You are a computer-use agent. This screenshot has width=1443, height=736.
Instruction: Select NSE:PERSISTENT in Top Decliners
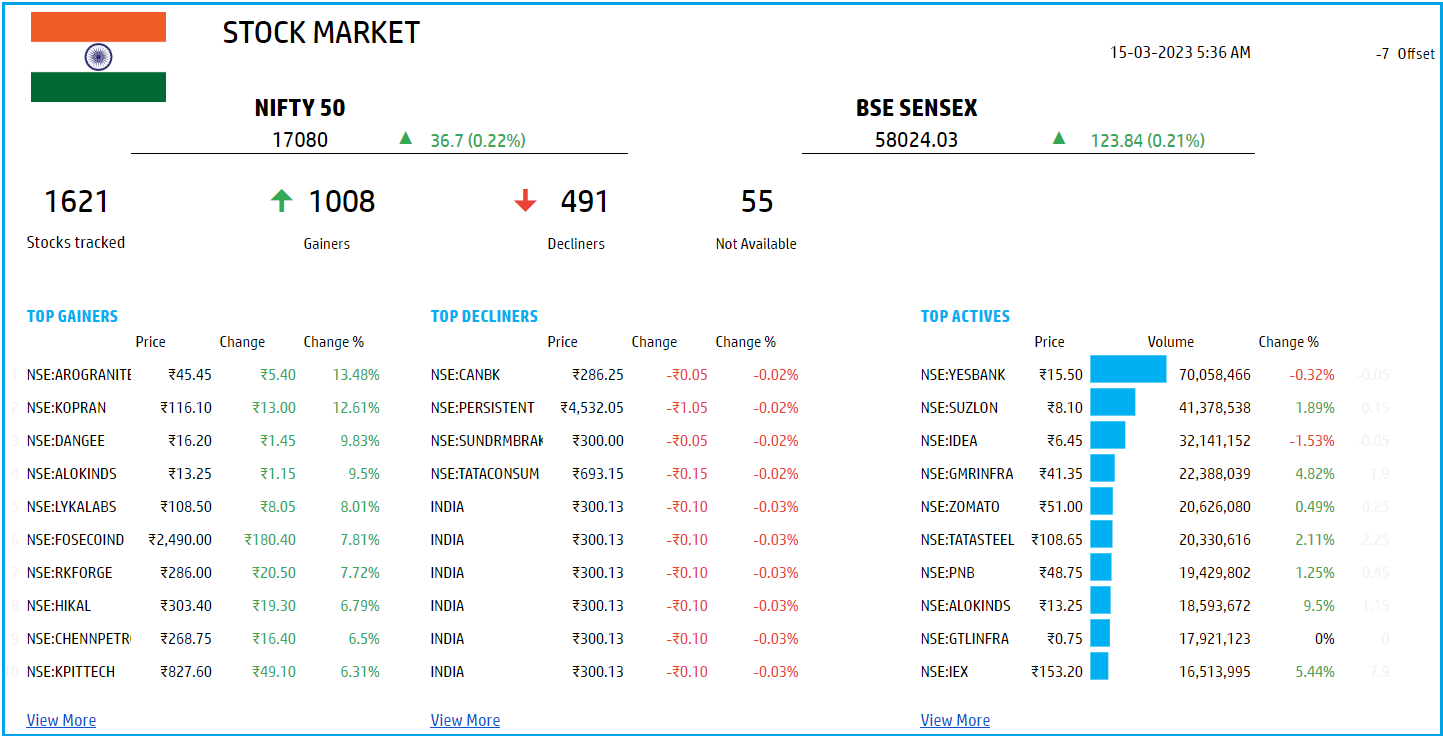[483, 408]
